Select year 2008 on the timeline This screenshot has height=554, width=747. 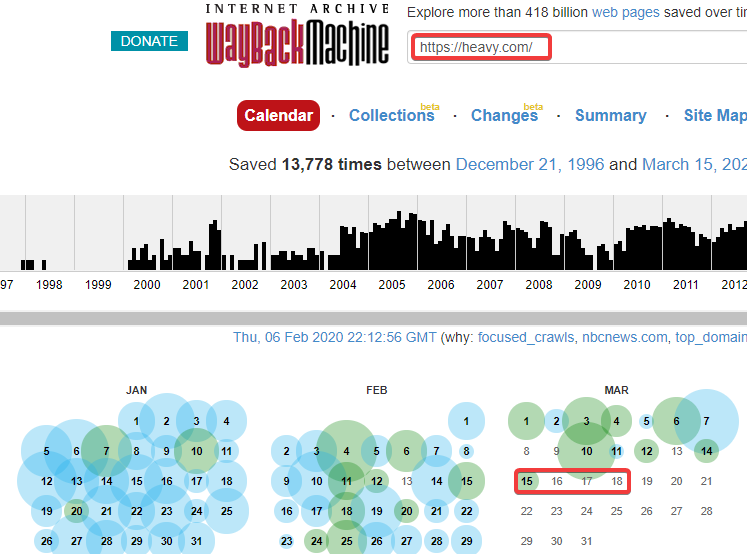pyautogui.click(x=539, y=285)
